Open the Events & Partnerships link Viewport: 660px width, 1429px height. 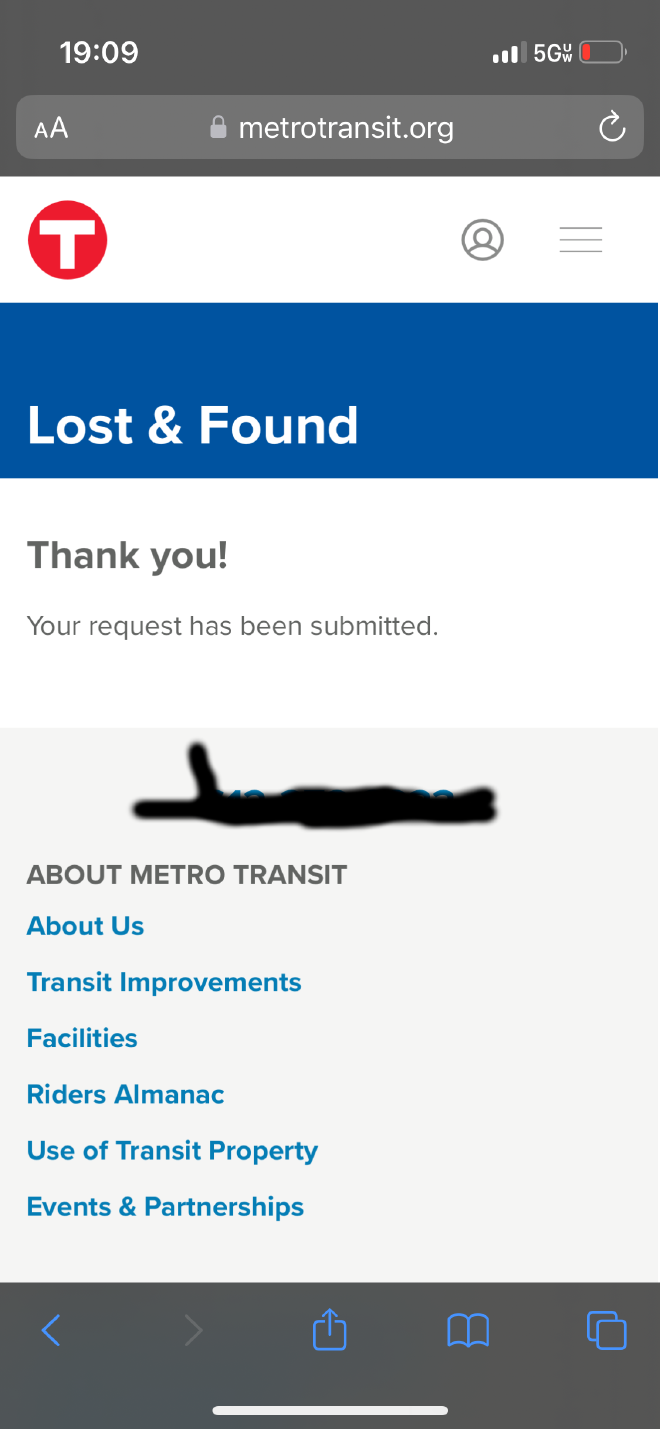[165, 1206]
